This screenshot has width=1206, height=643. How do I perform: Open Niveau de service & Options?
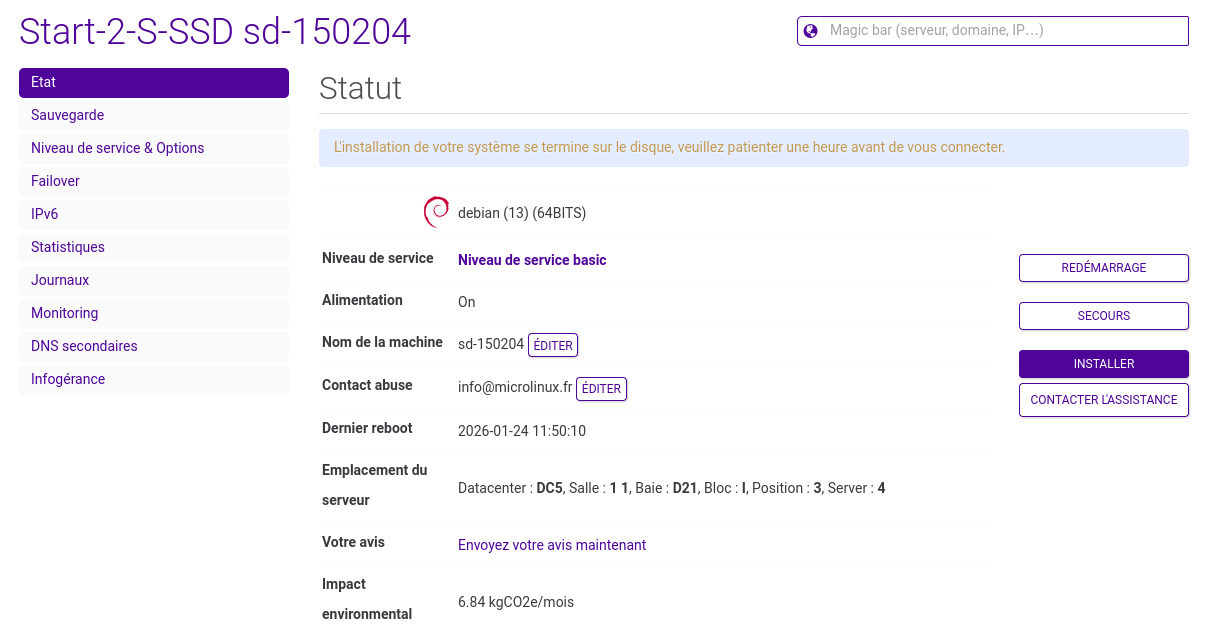tap(154, 149)
